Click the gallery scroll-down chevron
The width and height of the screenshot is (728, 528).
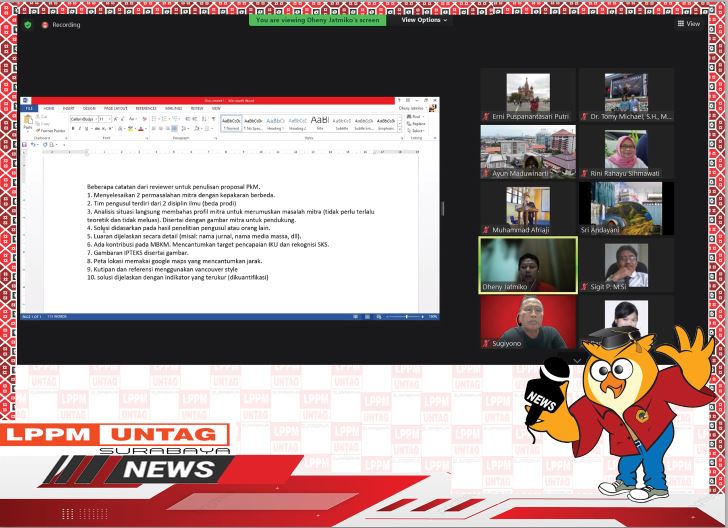click(x=577, y=360)
